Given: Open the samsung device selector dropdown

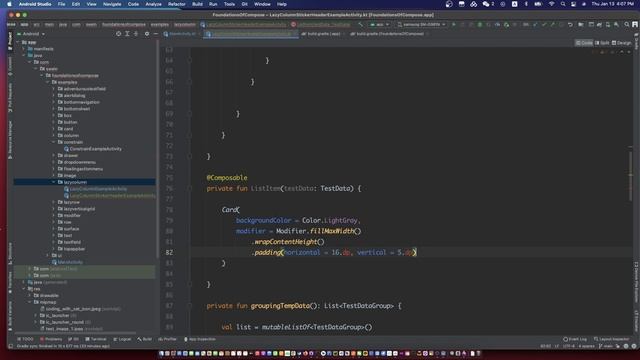Looking at the screenshot, I should click(422, 24).
